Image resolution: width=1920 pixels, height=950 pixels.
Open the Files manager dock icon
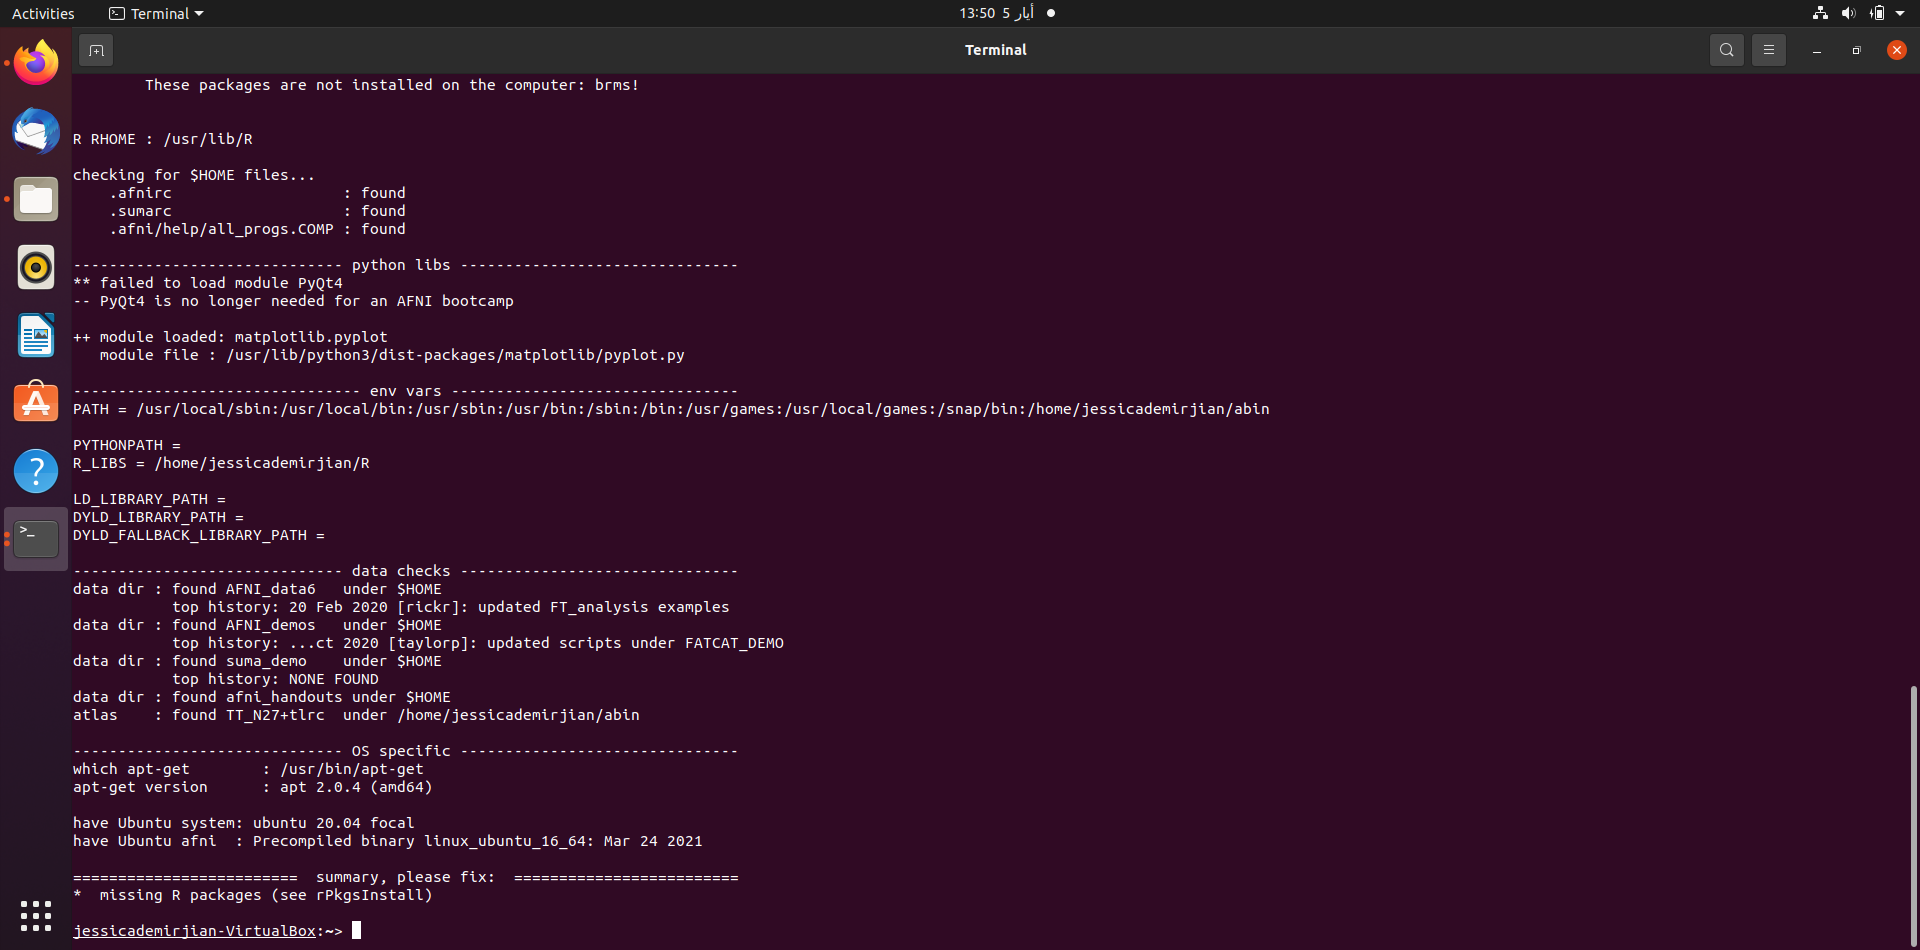36,199
